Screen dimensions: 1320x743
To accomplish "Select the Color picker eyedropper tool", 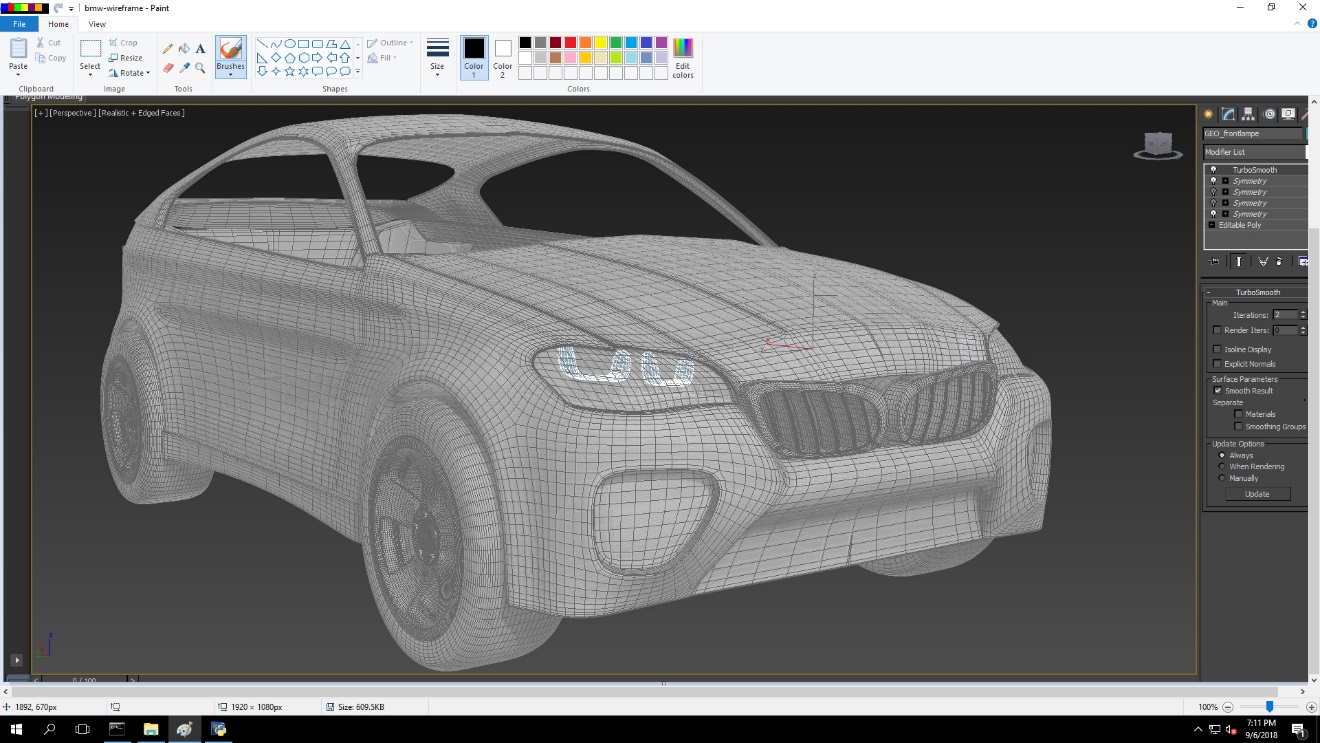I will [184, 68].
